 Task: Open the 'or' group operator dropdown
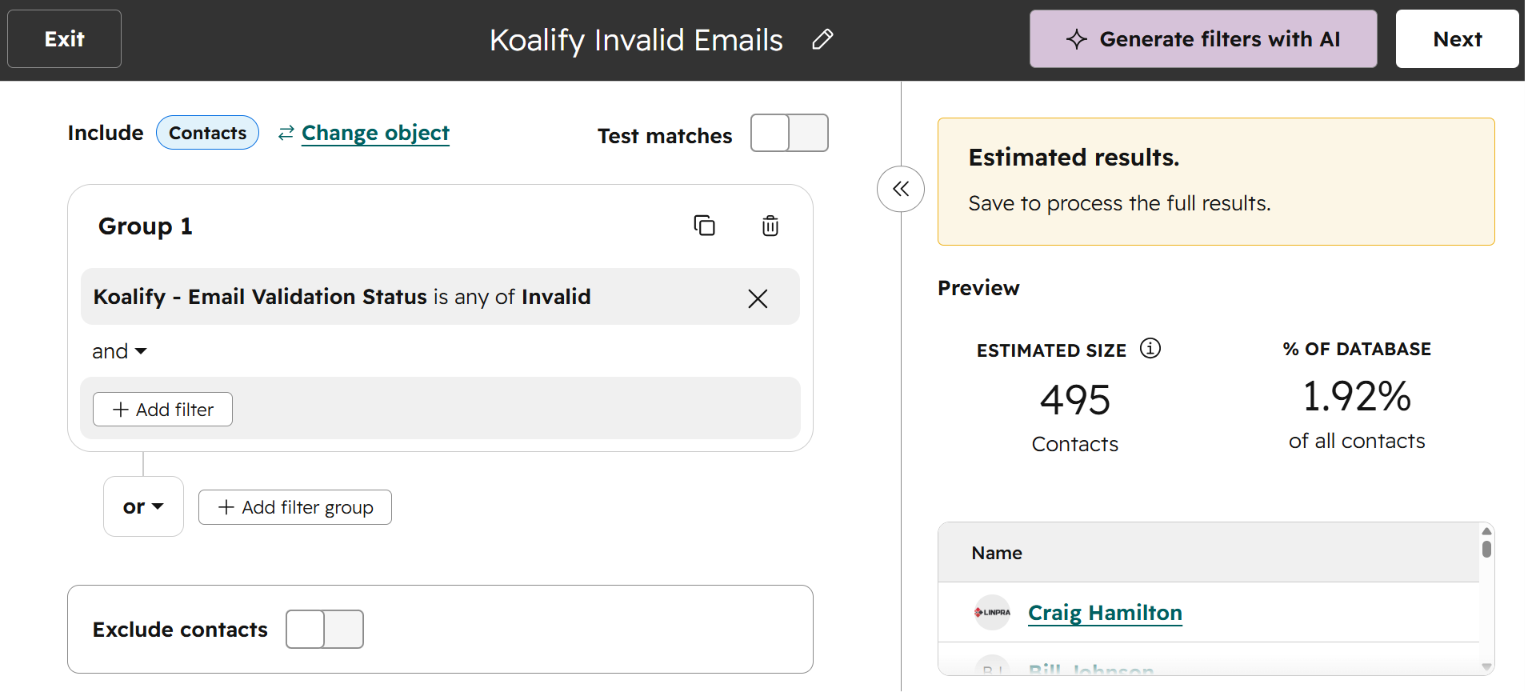tap(144, 507)
